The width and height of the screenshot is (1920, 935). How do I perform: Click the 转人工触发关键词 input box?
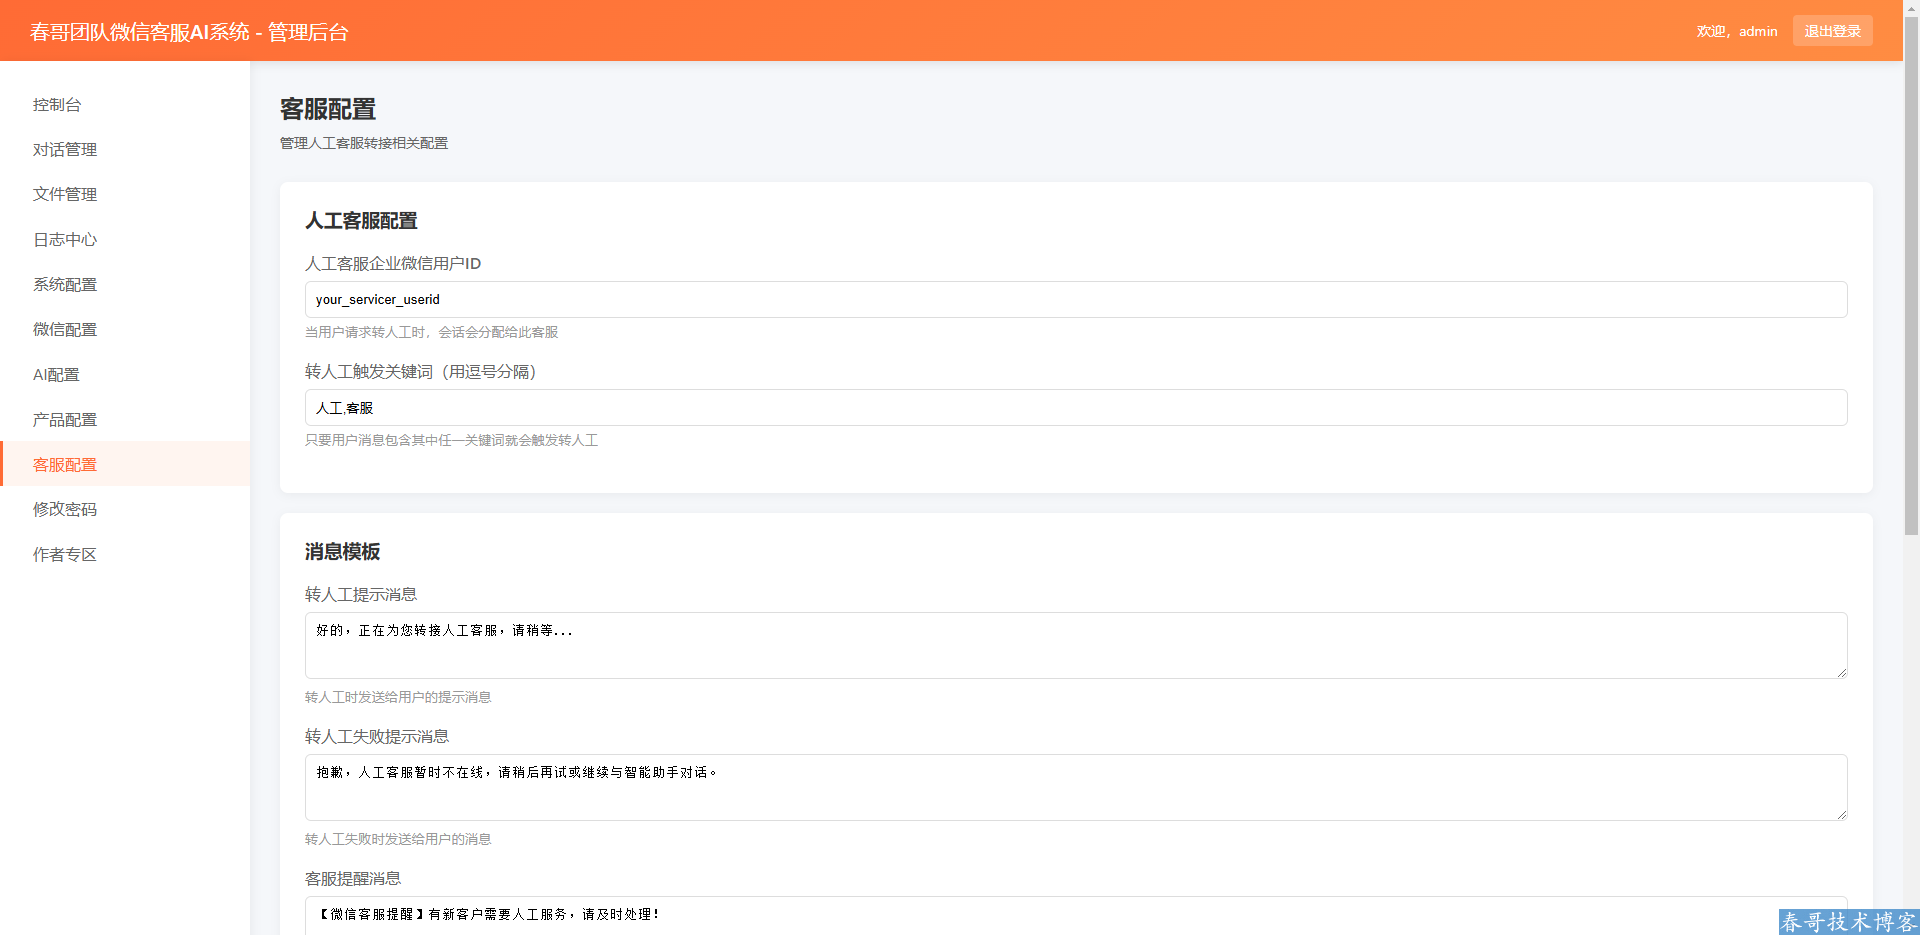point(1075,408)
